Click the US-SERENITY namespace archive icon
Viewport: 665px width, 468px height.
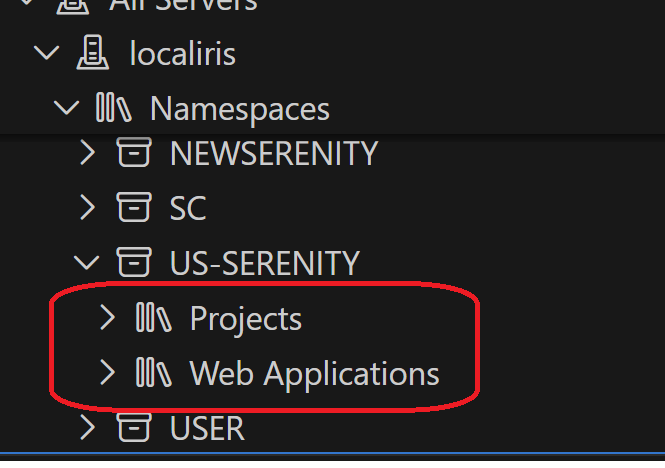pyautogui.click(x=134, y=262)
